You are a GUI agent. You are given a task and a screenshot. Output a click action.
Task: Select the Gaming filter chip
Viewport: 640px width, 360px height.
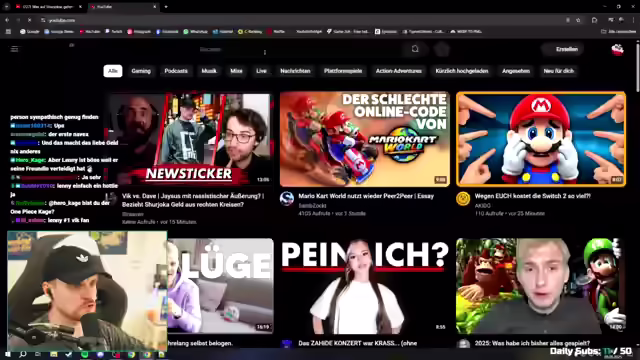tap(141, 71)
